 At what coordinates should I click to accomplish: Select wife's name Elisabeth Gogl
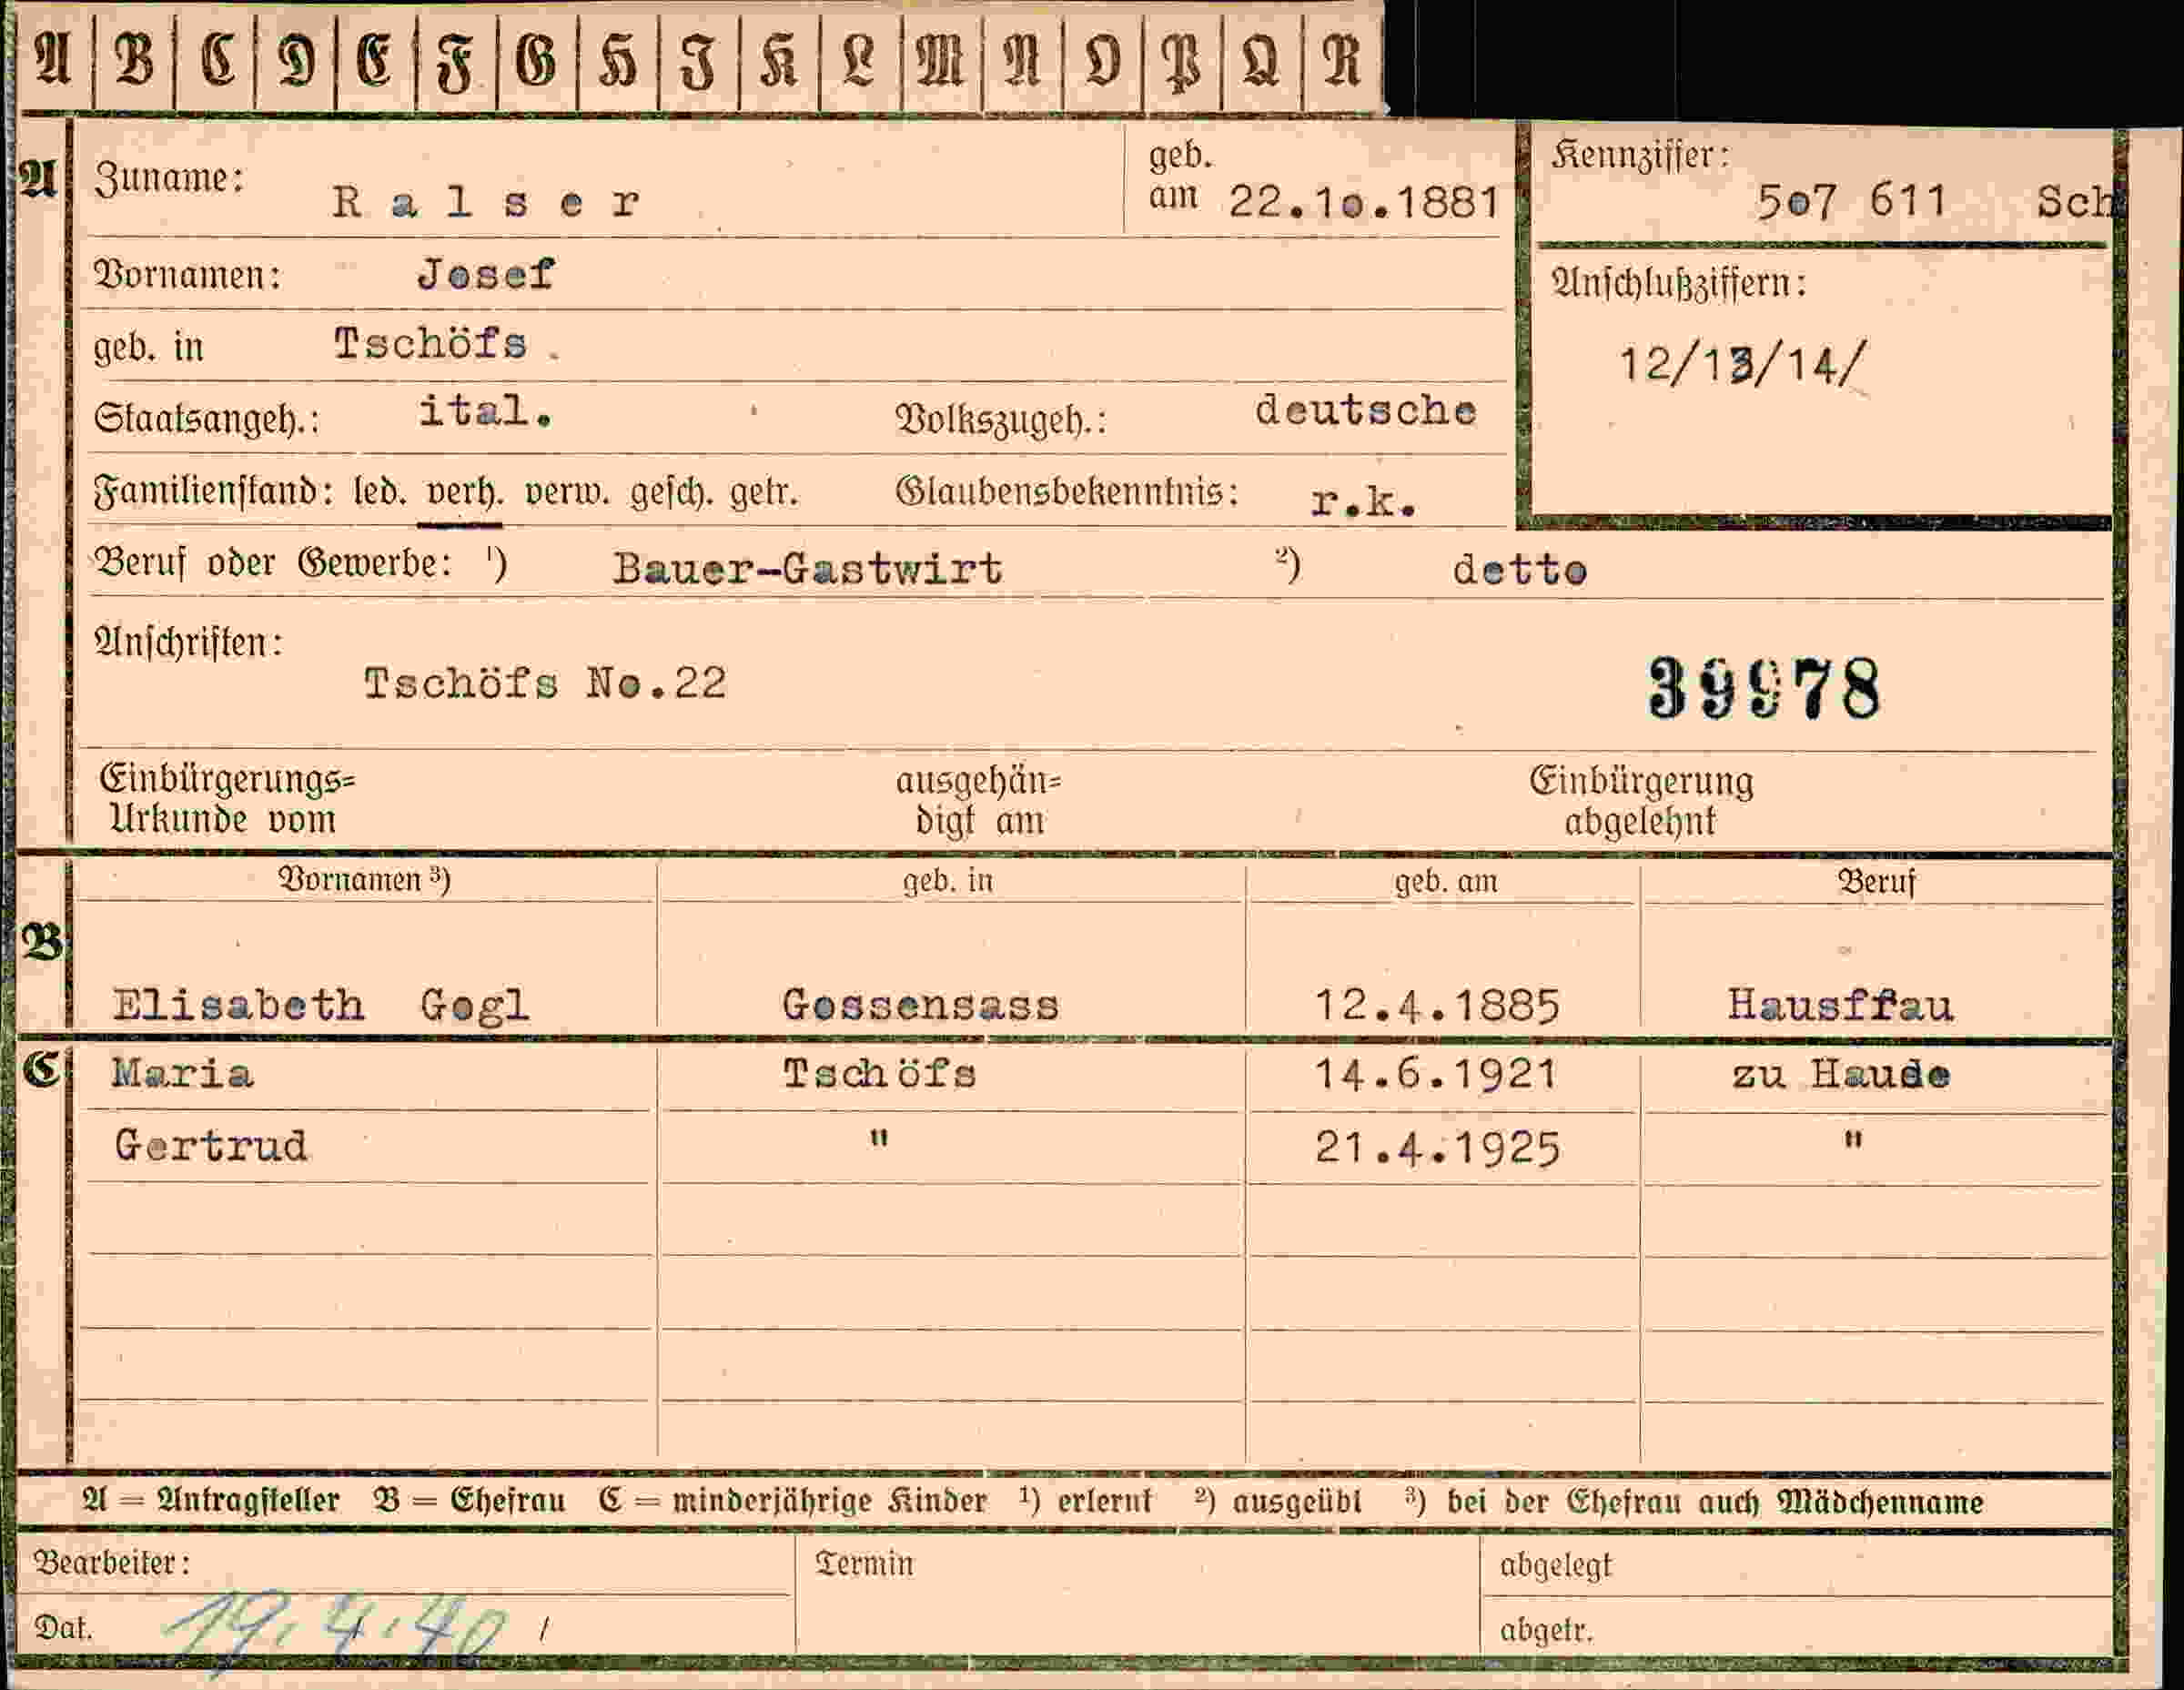tap(320, 1006)
